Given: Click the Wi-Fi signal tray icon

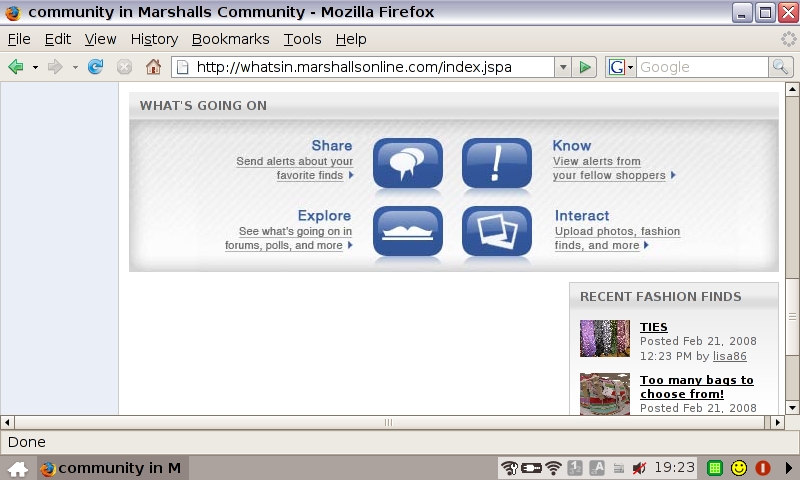Looking at the screenshot, I should click(554, 468).
